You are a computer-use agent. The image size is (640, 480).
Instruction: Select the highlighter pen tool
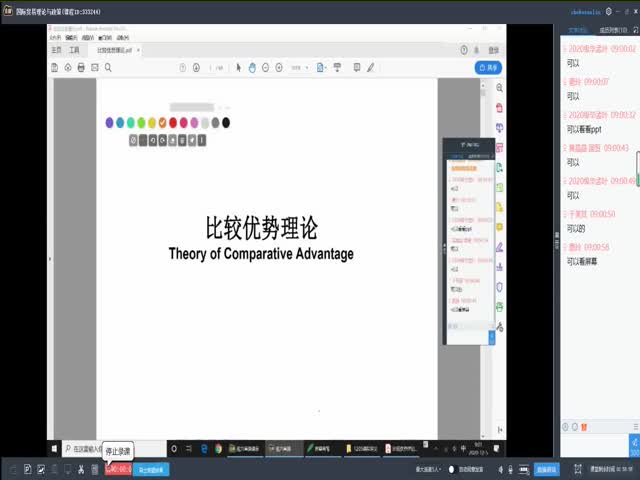coord(371,68)
